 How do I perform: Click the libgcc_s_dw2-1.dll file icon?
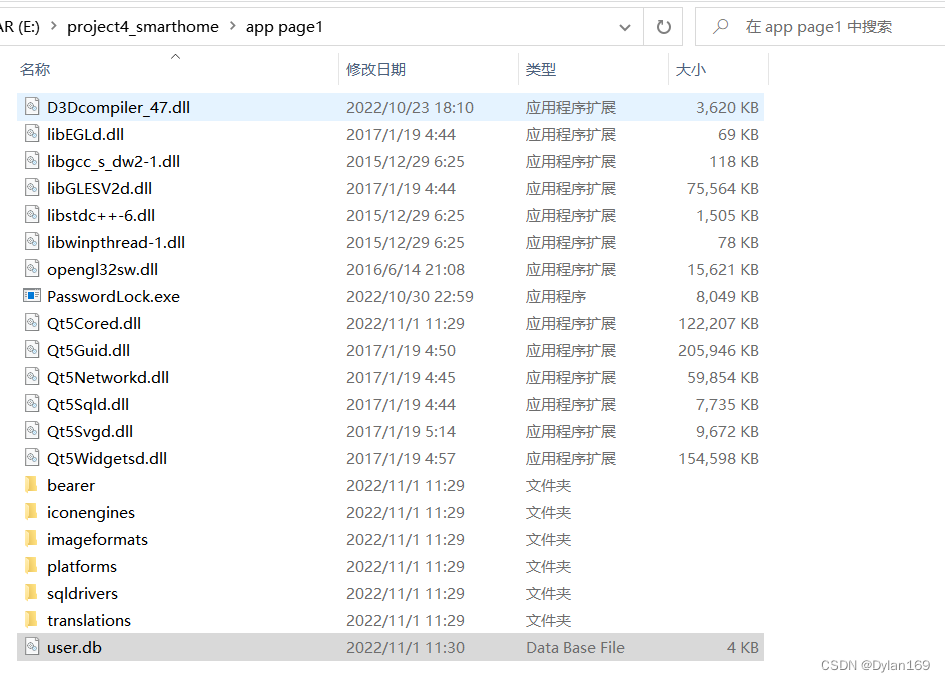click(x=32, y=161)
